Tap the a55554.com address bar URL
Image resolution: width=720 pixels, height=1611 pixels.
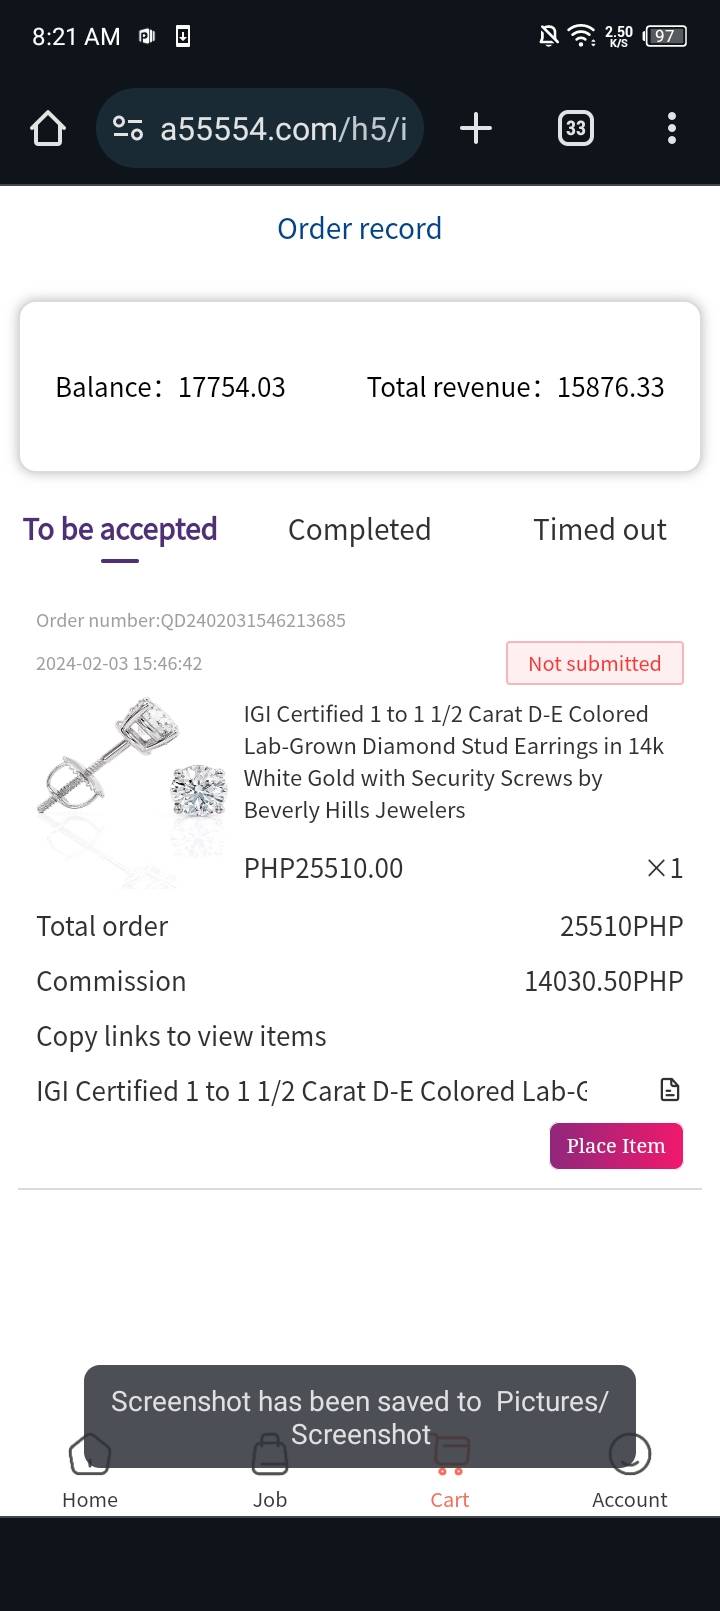(283, 129)
